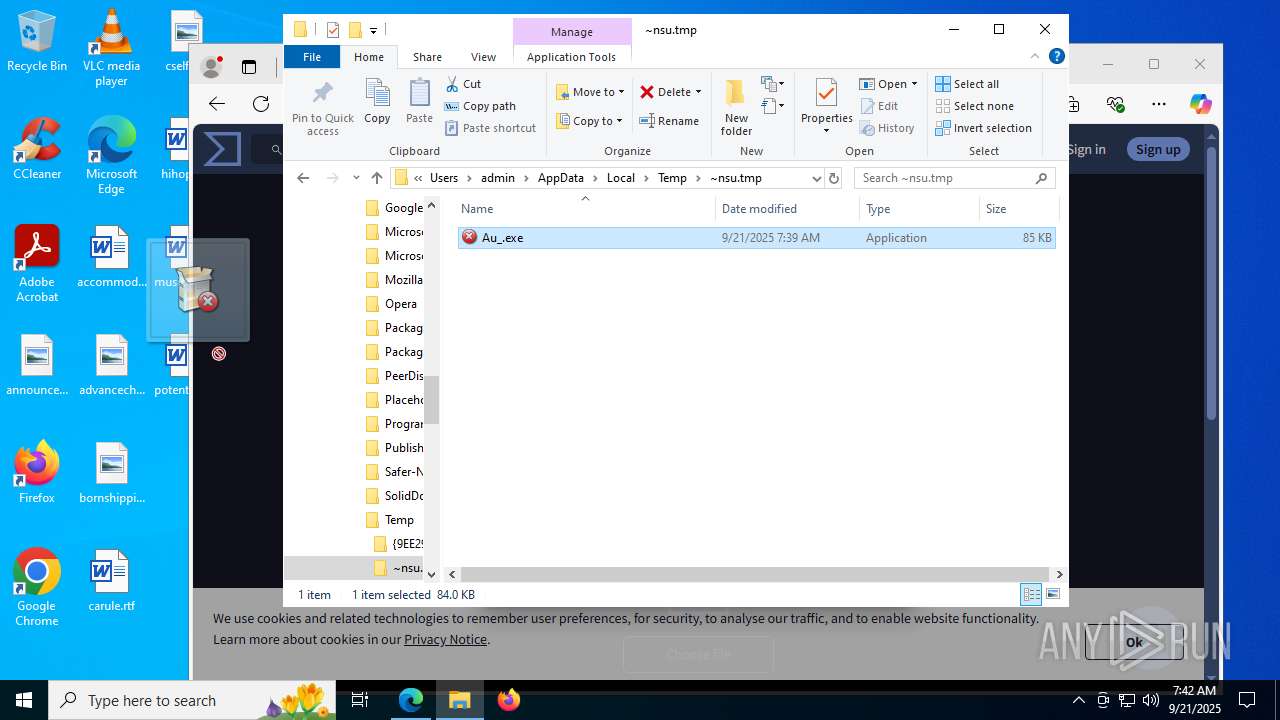Open the Application Tools tab
The image size is (1280, 720).
(x=571, y=57)
